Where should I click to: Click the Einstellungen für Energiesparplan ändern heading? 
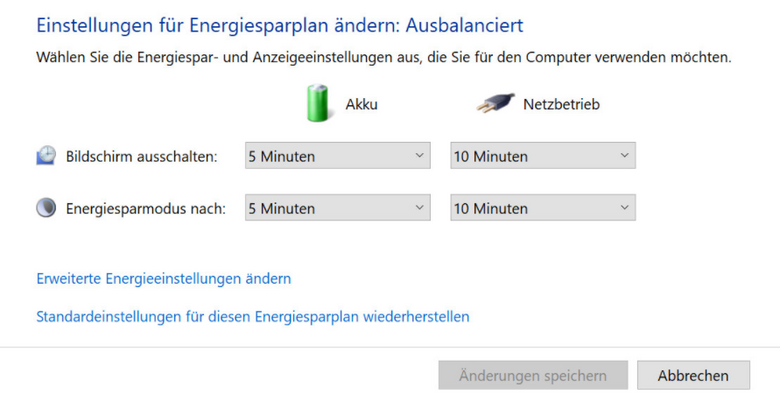point(280,25)
